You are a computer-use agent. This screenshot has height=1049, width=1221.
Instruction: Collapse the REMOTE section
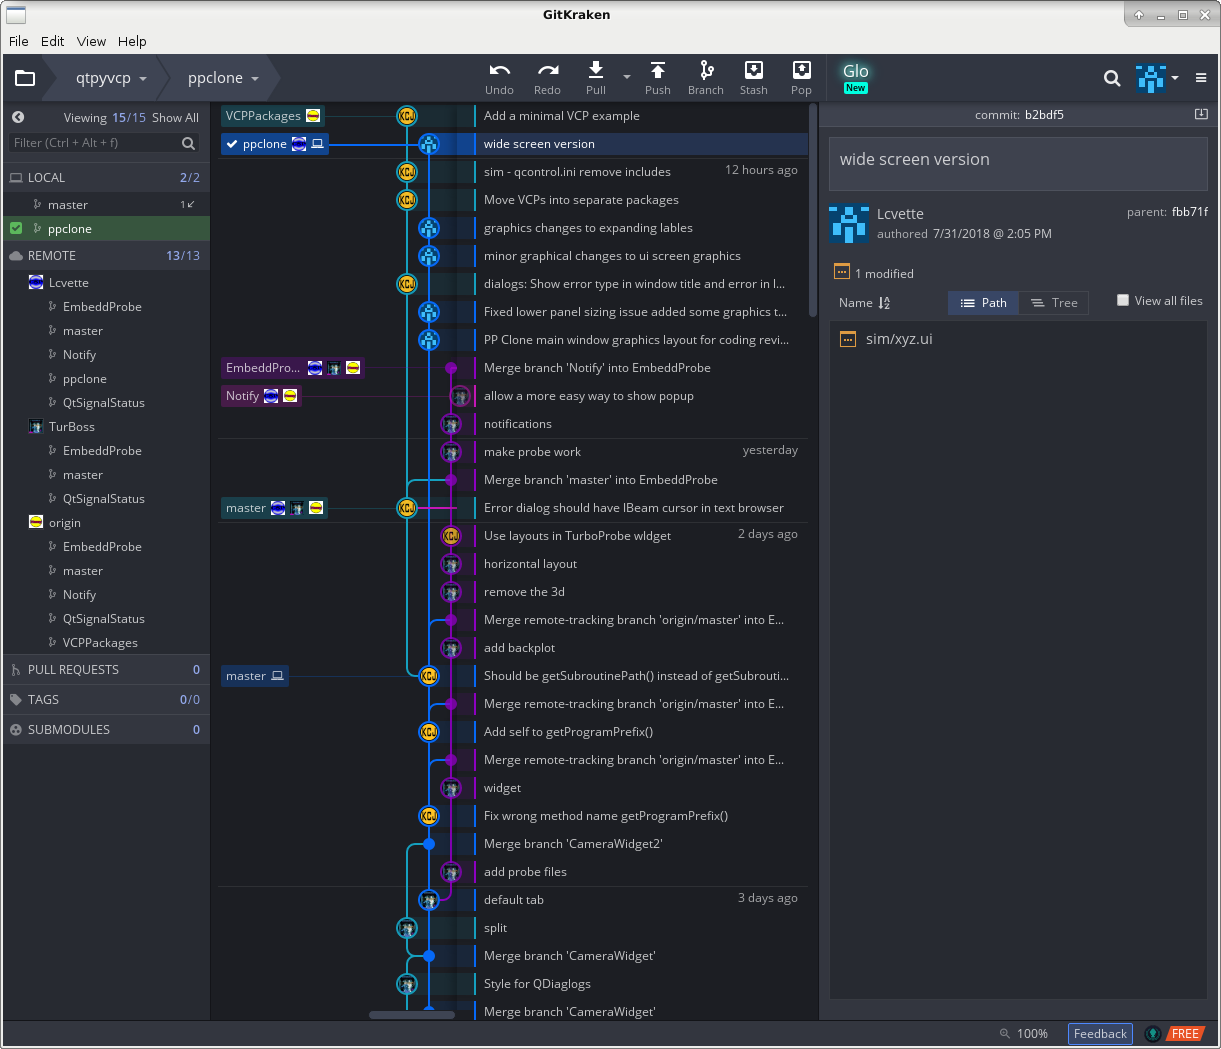106,256
